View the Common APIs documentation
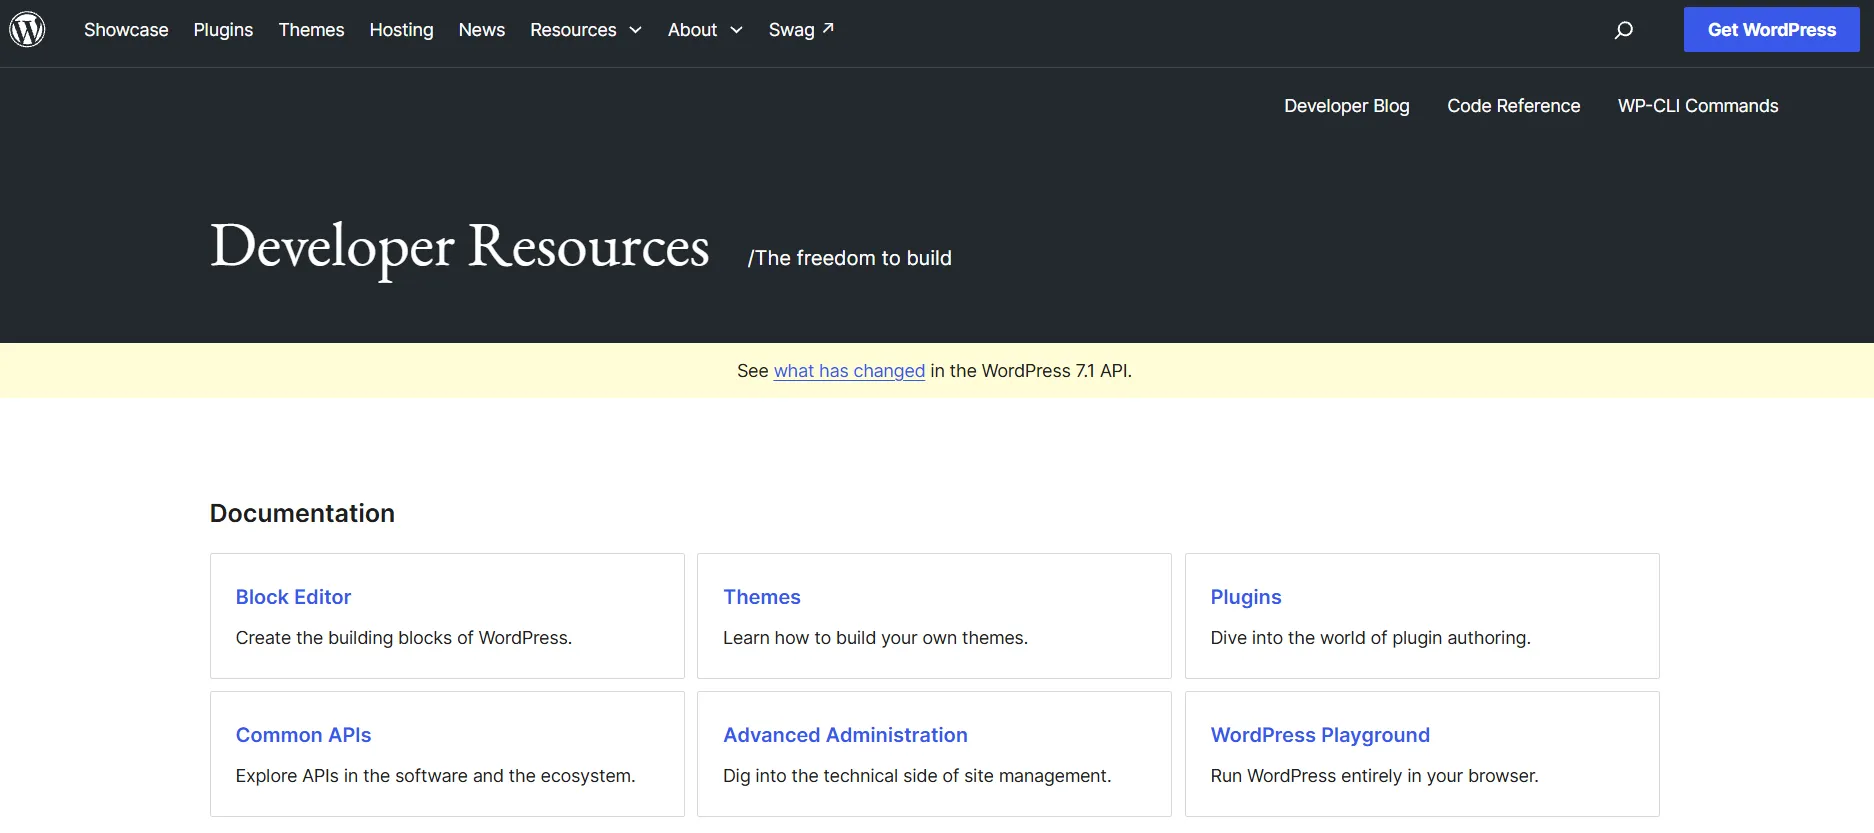 pyautogui.click(x=303, y=735)
